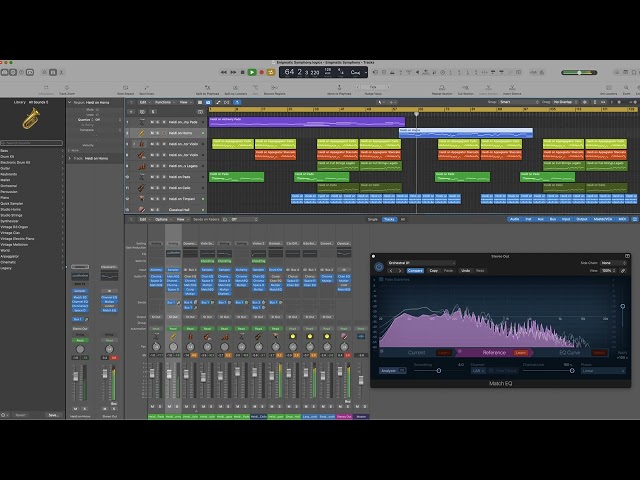
Task: Click Cut Section toolbar icon
Action: (465, 88)
